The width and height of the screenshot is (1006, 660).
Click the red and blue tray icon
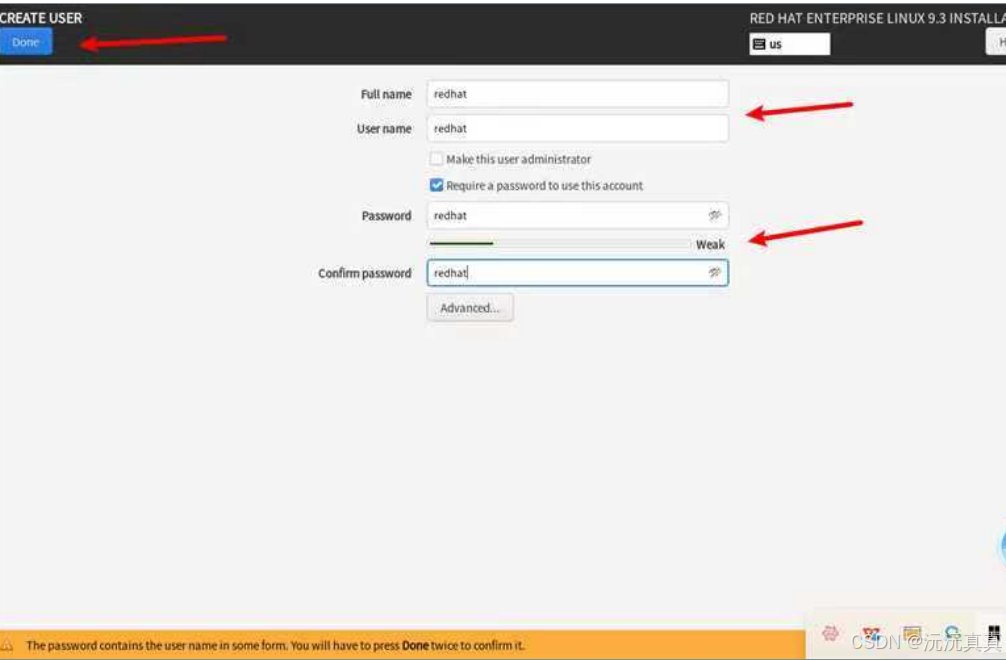pos(871,634)
